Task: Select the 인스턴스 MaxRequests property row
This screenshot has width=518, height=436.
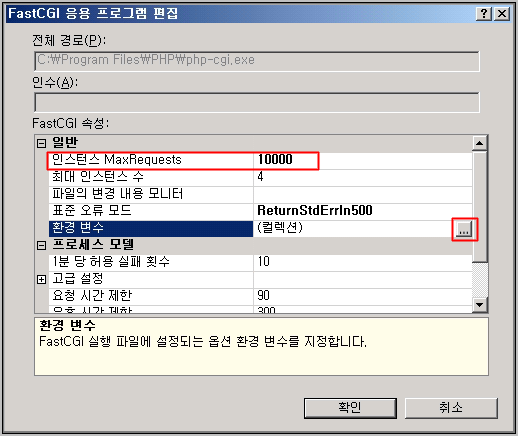Action: point(260,161)
